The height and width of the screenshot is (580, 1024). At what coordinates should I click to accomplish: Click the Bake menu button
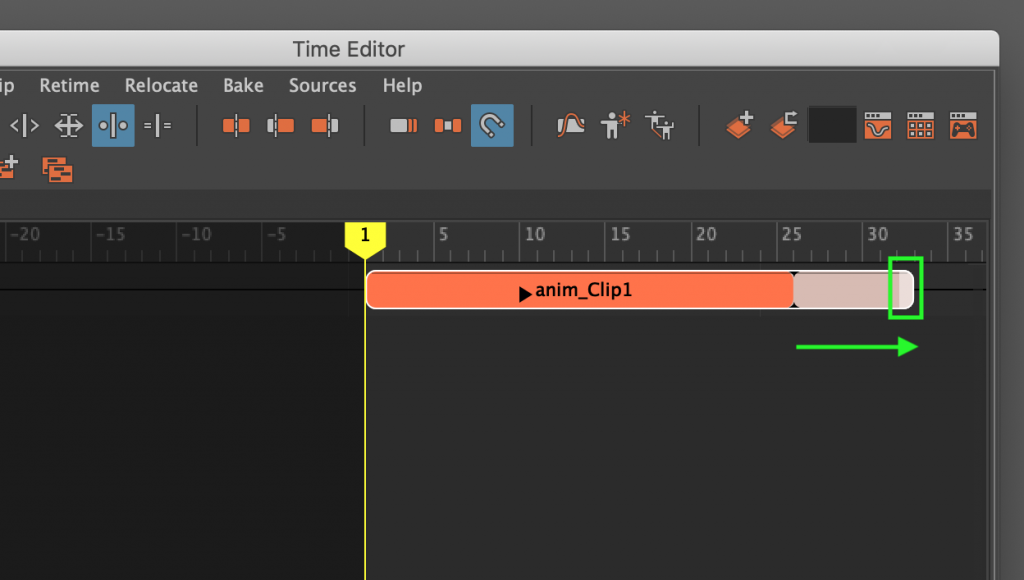(x=243, y=86)
